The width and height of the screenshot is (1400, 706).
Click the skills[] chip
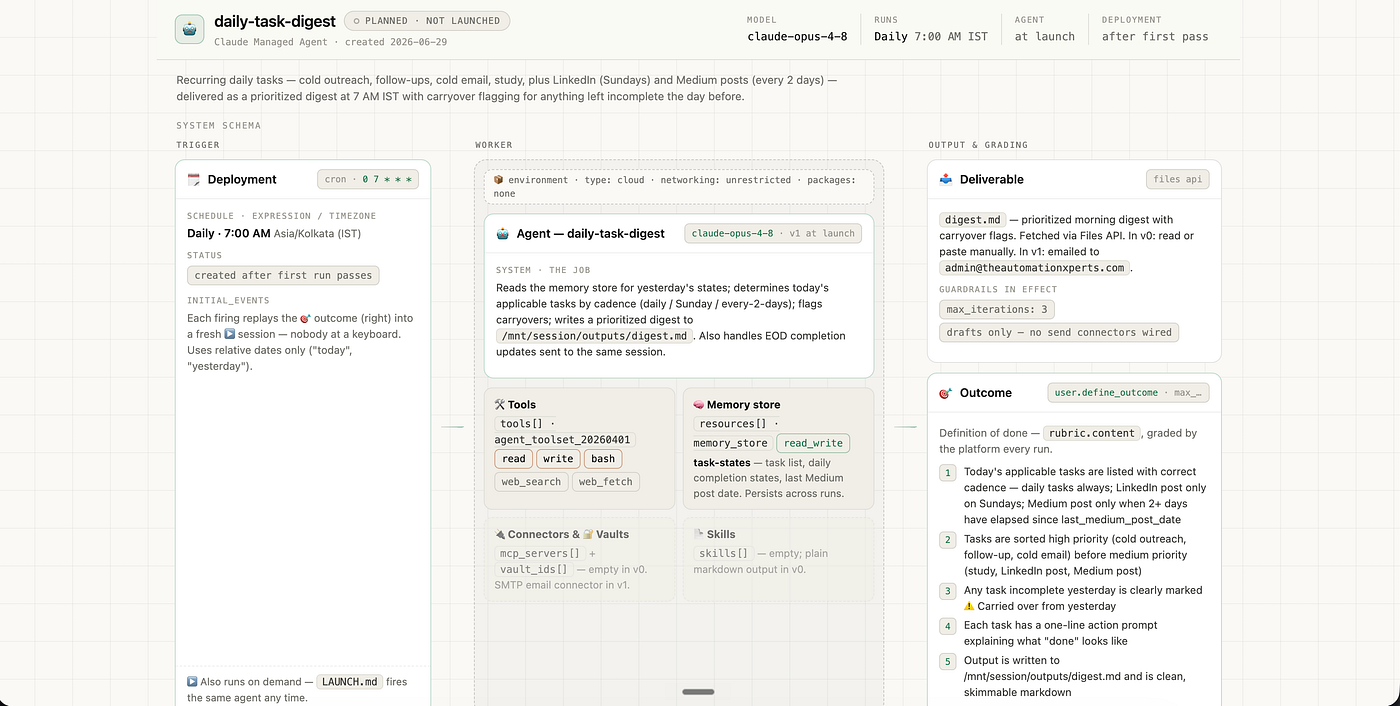pyautogui.click(x=723, y=553)
